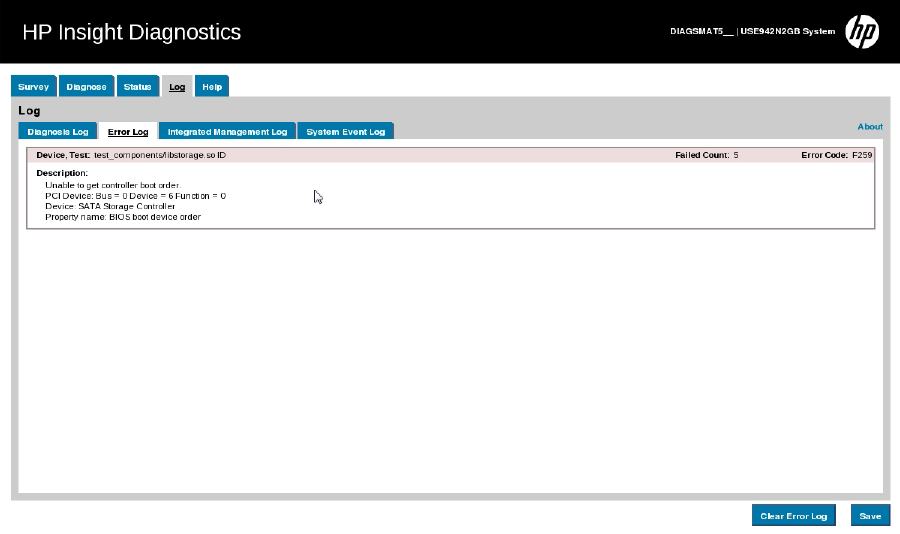Click the Failed Count 5 value
The width and height of the screenshot is (900, 534).
736,155
